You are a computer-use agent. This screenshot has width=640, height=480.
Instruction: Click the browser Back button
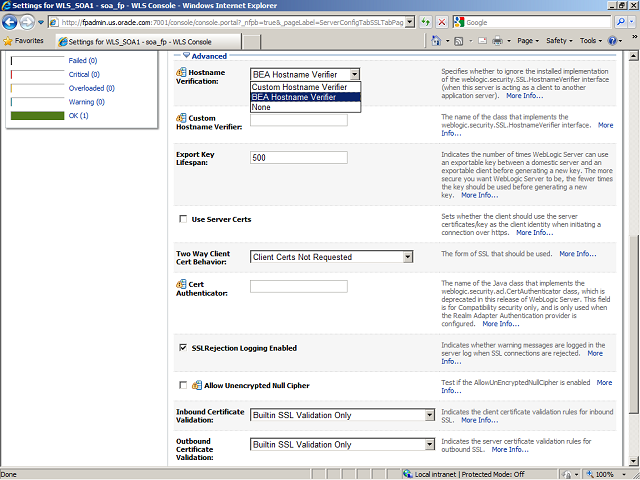click(12, 22)
